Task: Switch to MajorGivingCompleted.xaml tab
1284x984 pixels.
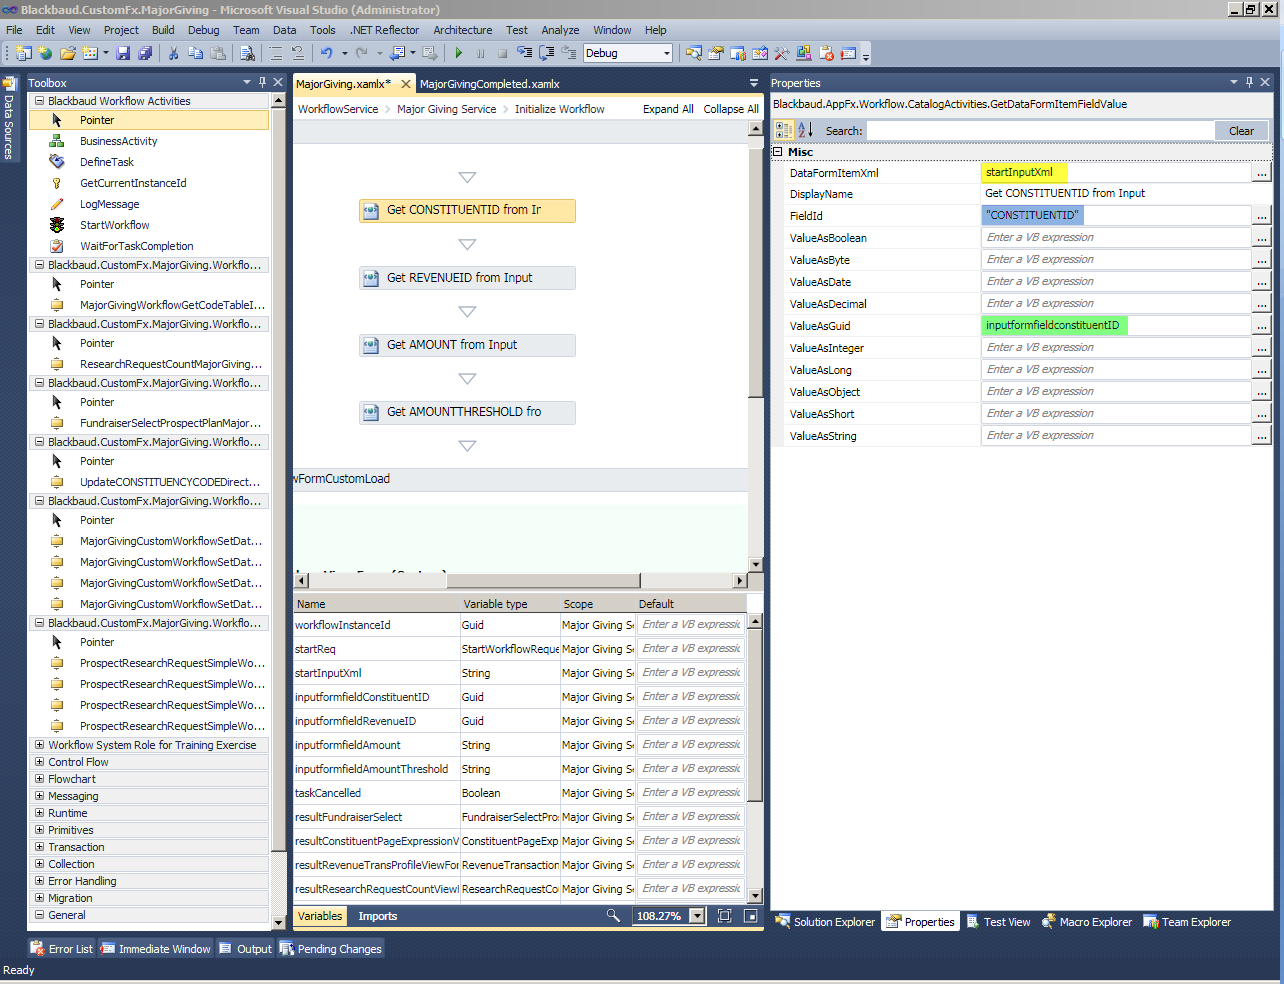Action: pyautogui.click(x=489, y=84)
